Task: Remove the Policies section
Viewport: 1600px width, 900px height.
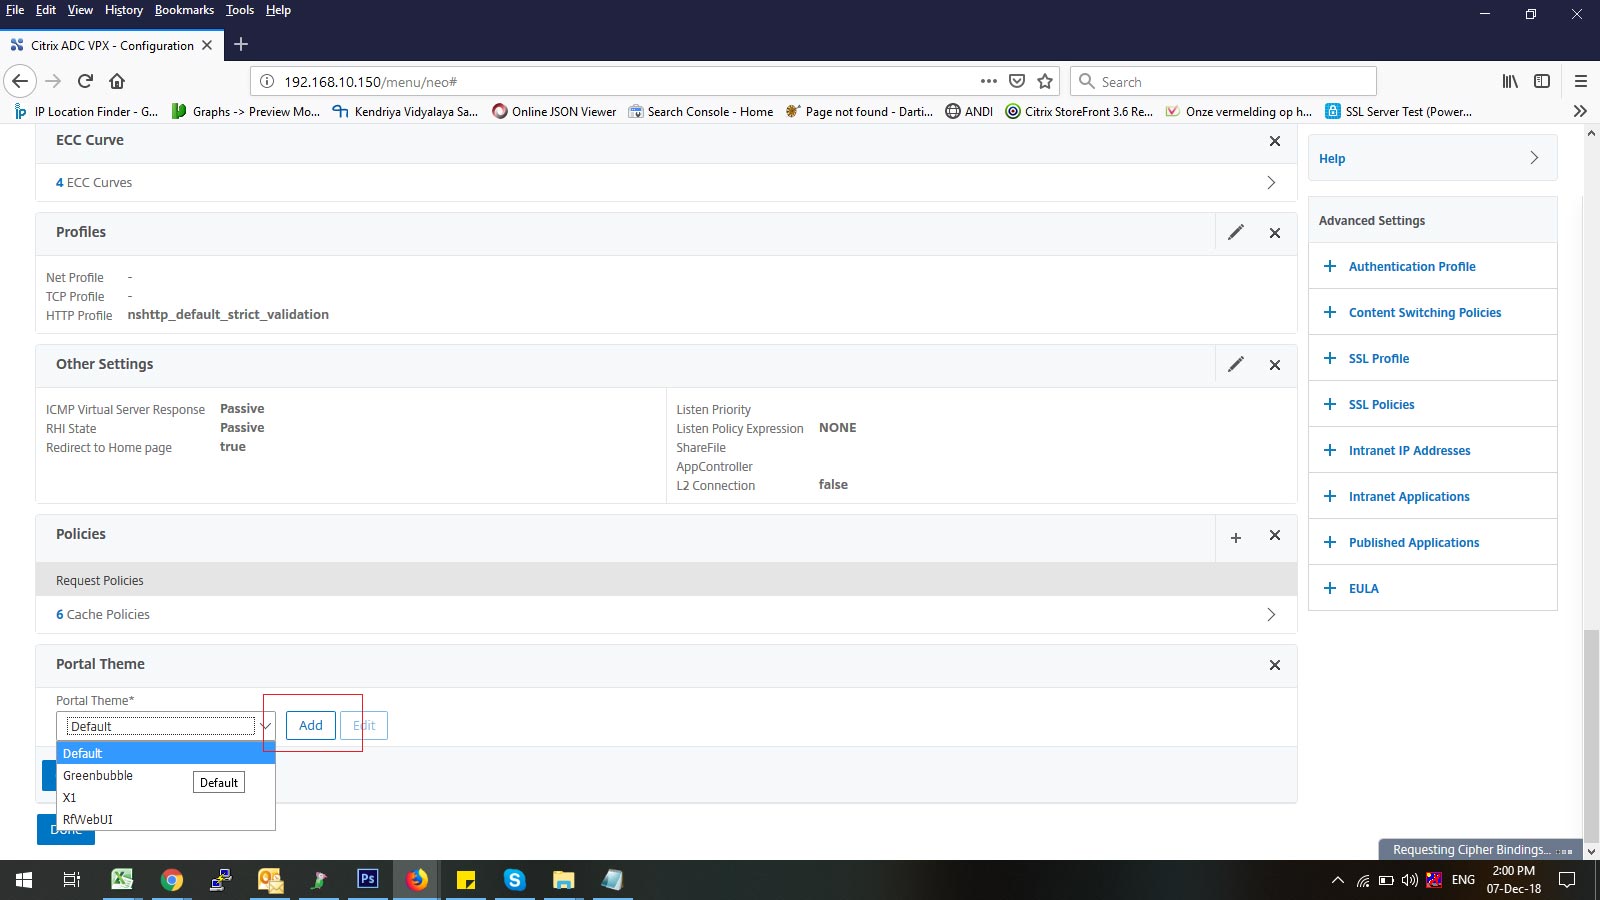Action: pyautogui.click(x=1275, y=535)
